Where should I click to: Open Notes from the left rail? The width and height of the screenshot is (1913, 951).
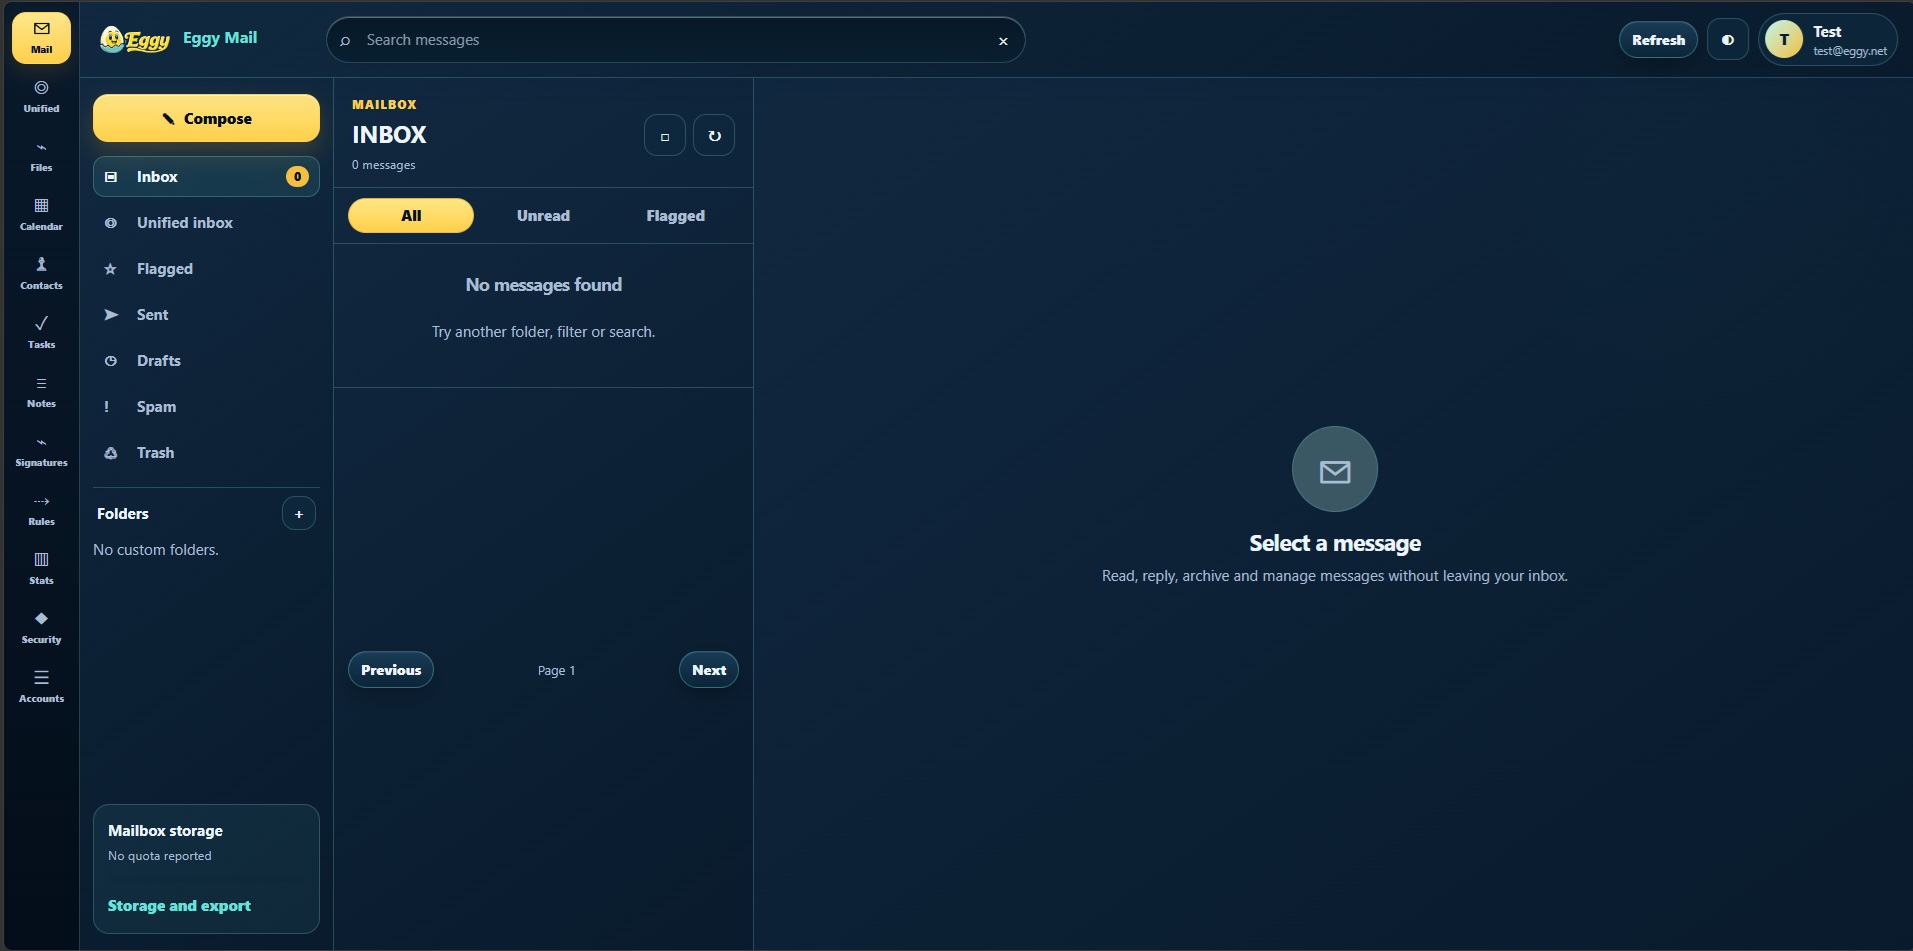(x=41, y=392)
